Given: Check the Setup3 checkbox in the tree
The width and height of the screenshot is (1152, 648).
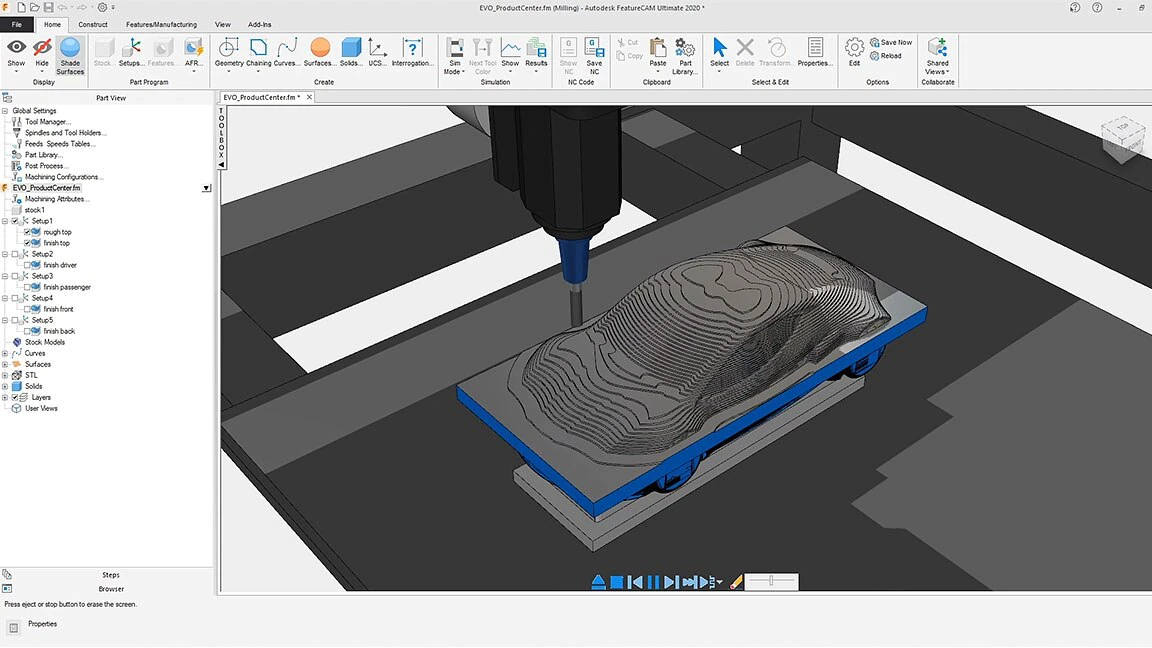Looking at the screenshot, I should 15,276.
